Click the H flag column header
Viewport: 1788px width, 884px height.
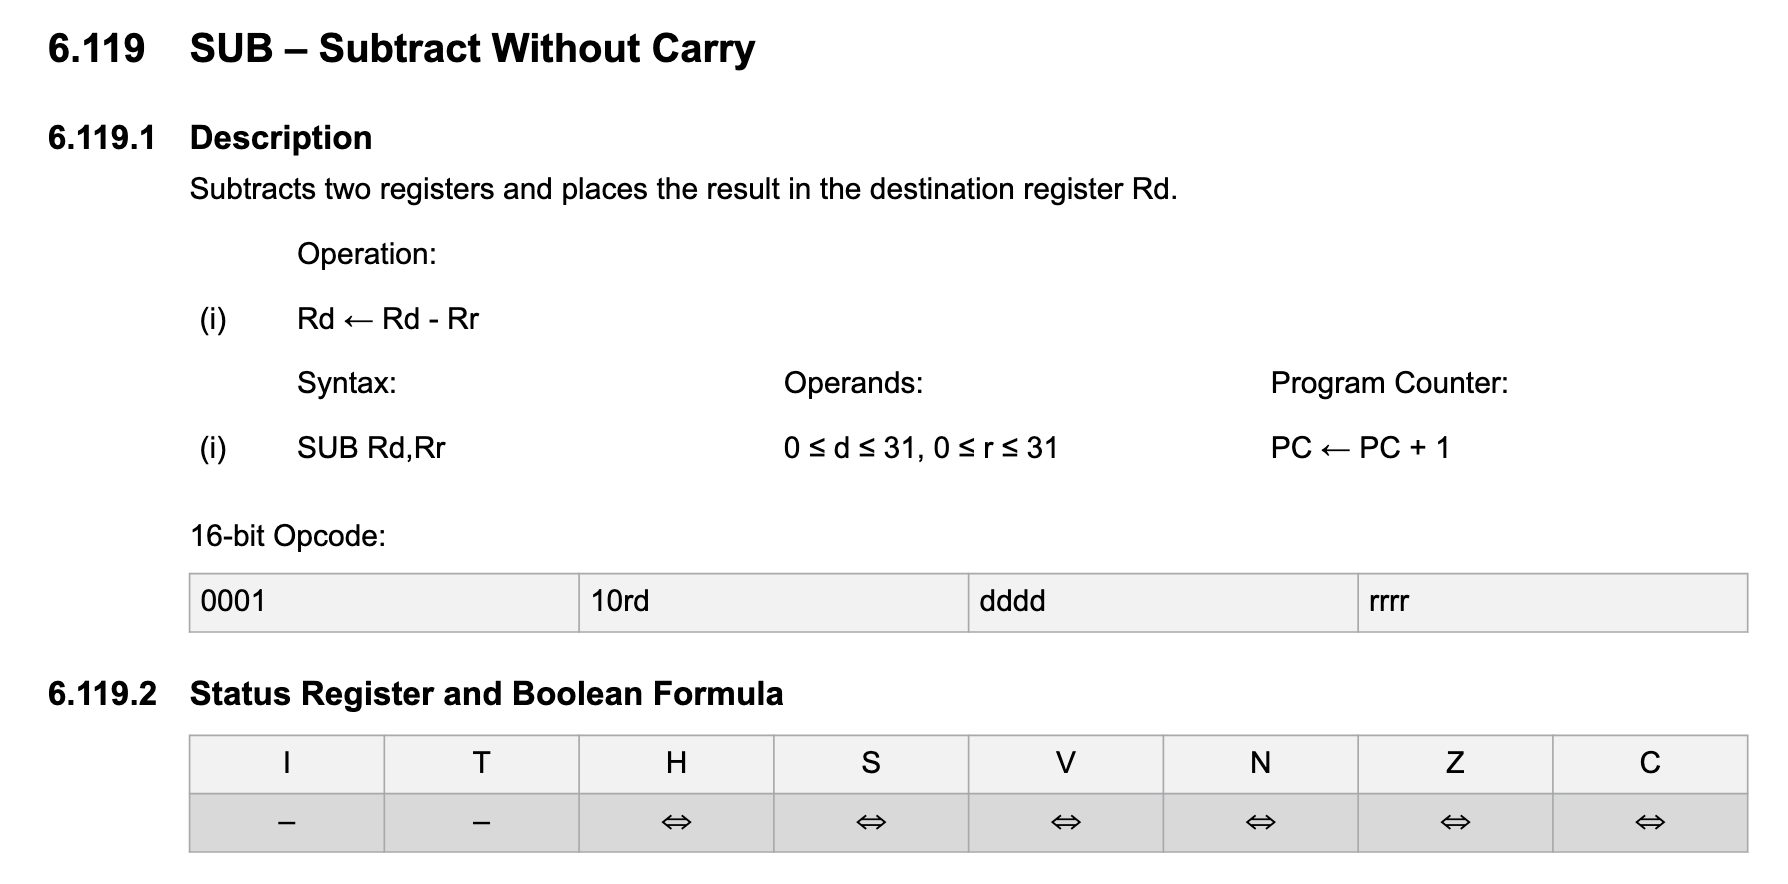[676, 764]
